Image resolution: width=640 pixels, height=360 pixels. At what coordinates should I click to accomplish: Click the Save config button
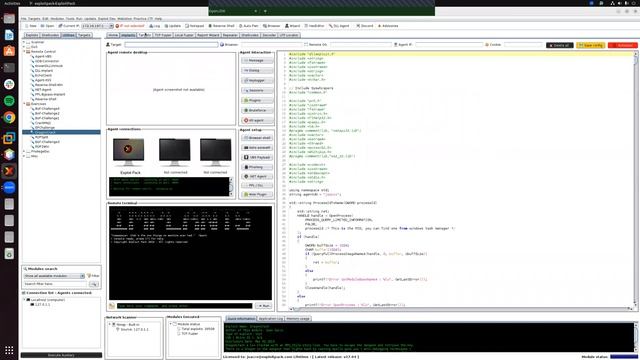point(591,45)
